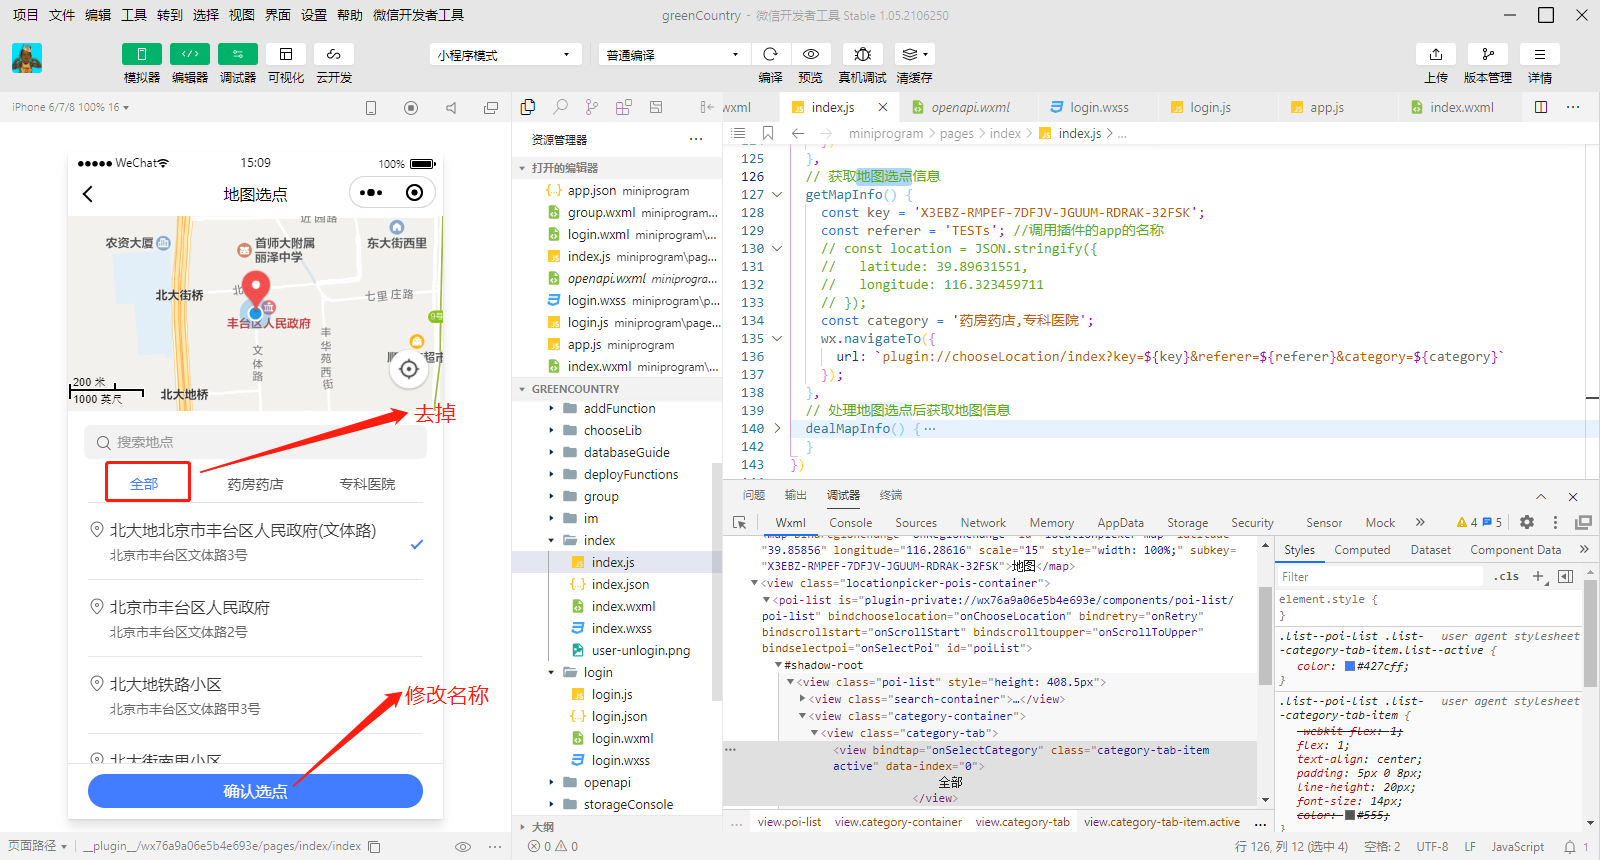Mute the simulator sound

(451, 108)
